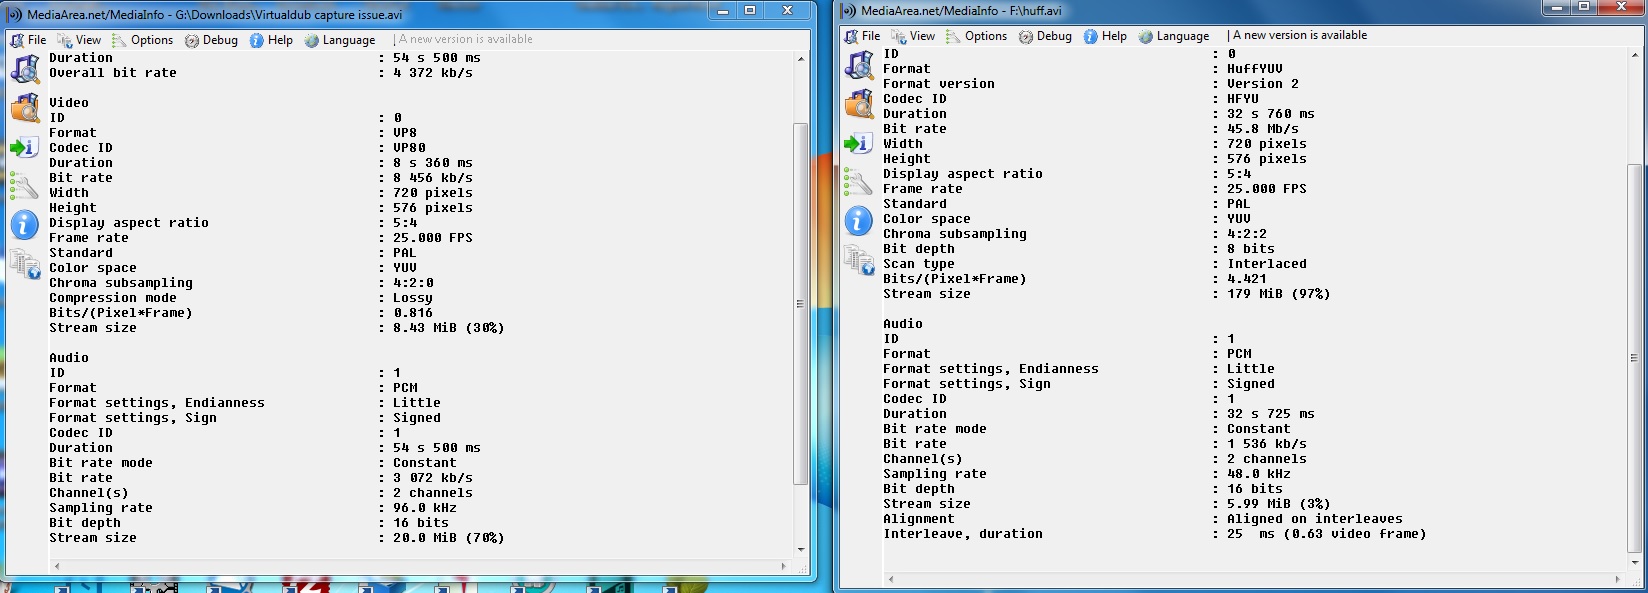The width and height of the screenshot is (1648, 593).
Task: Open Language menu in huff.avi window
Action: pos(1174,36)
